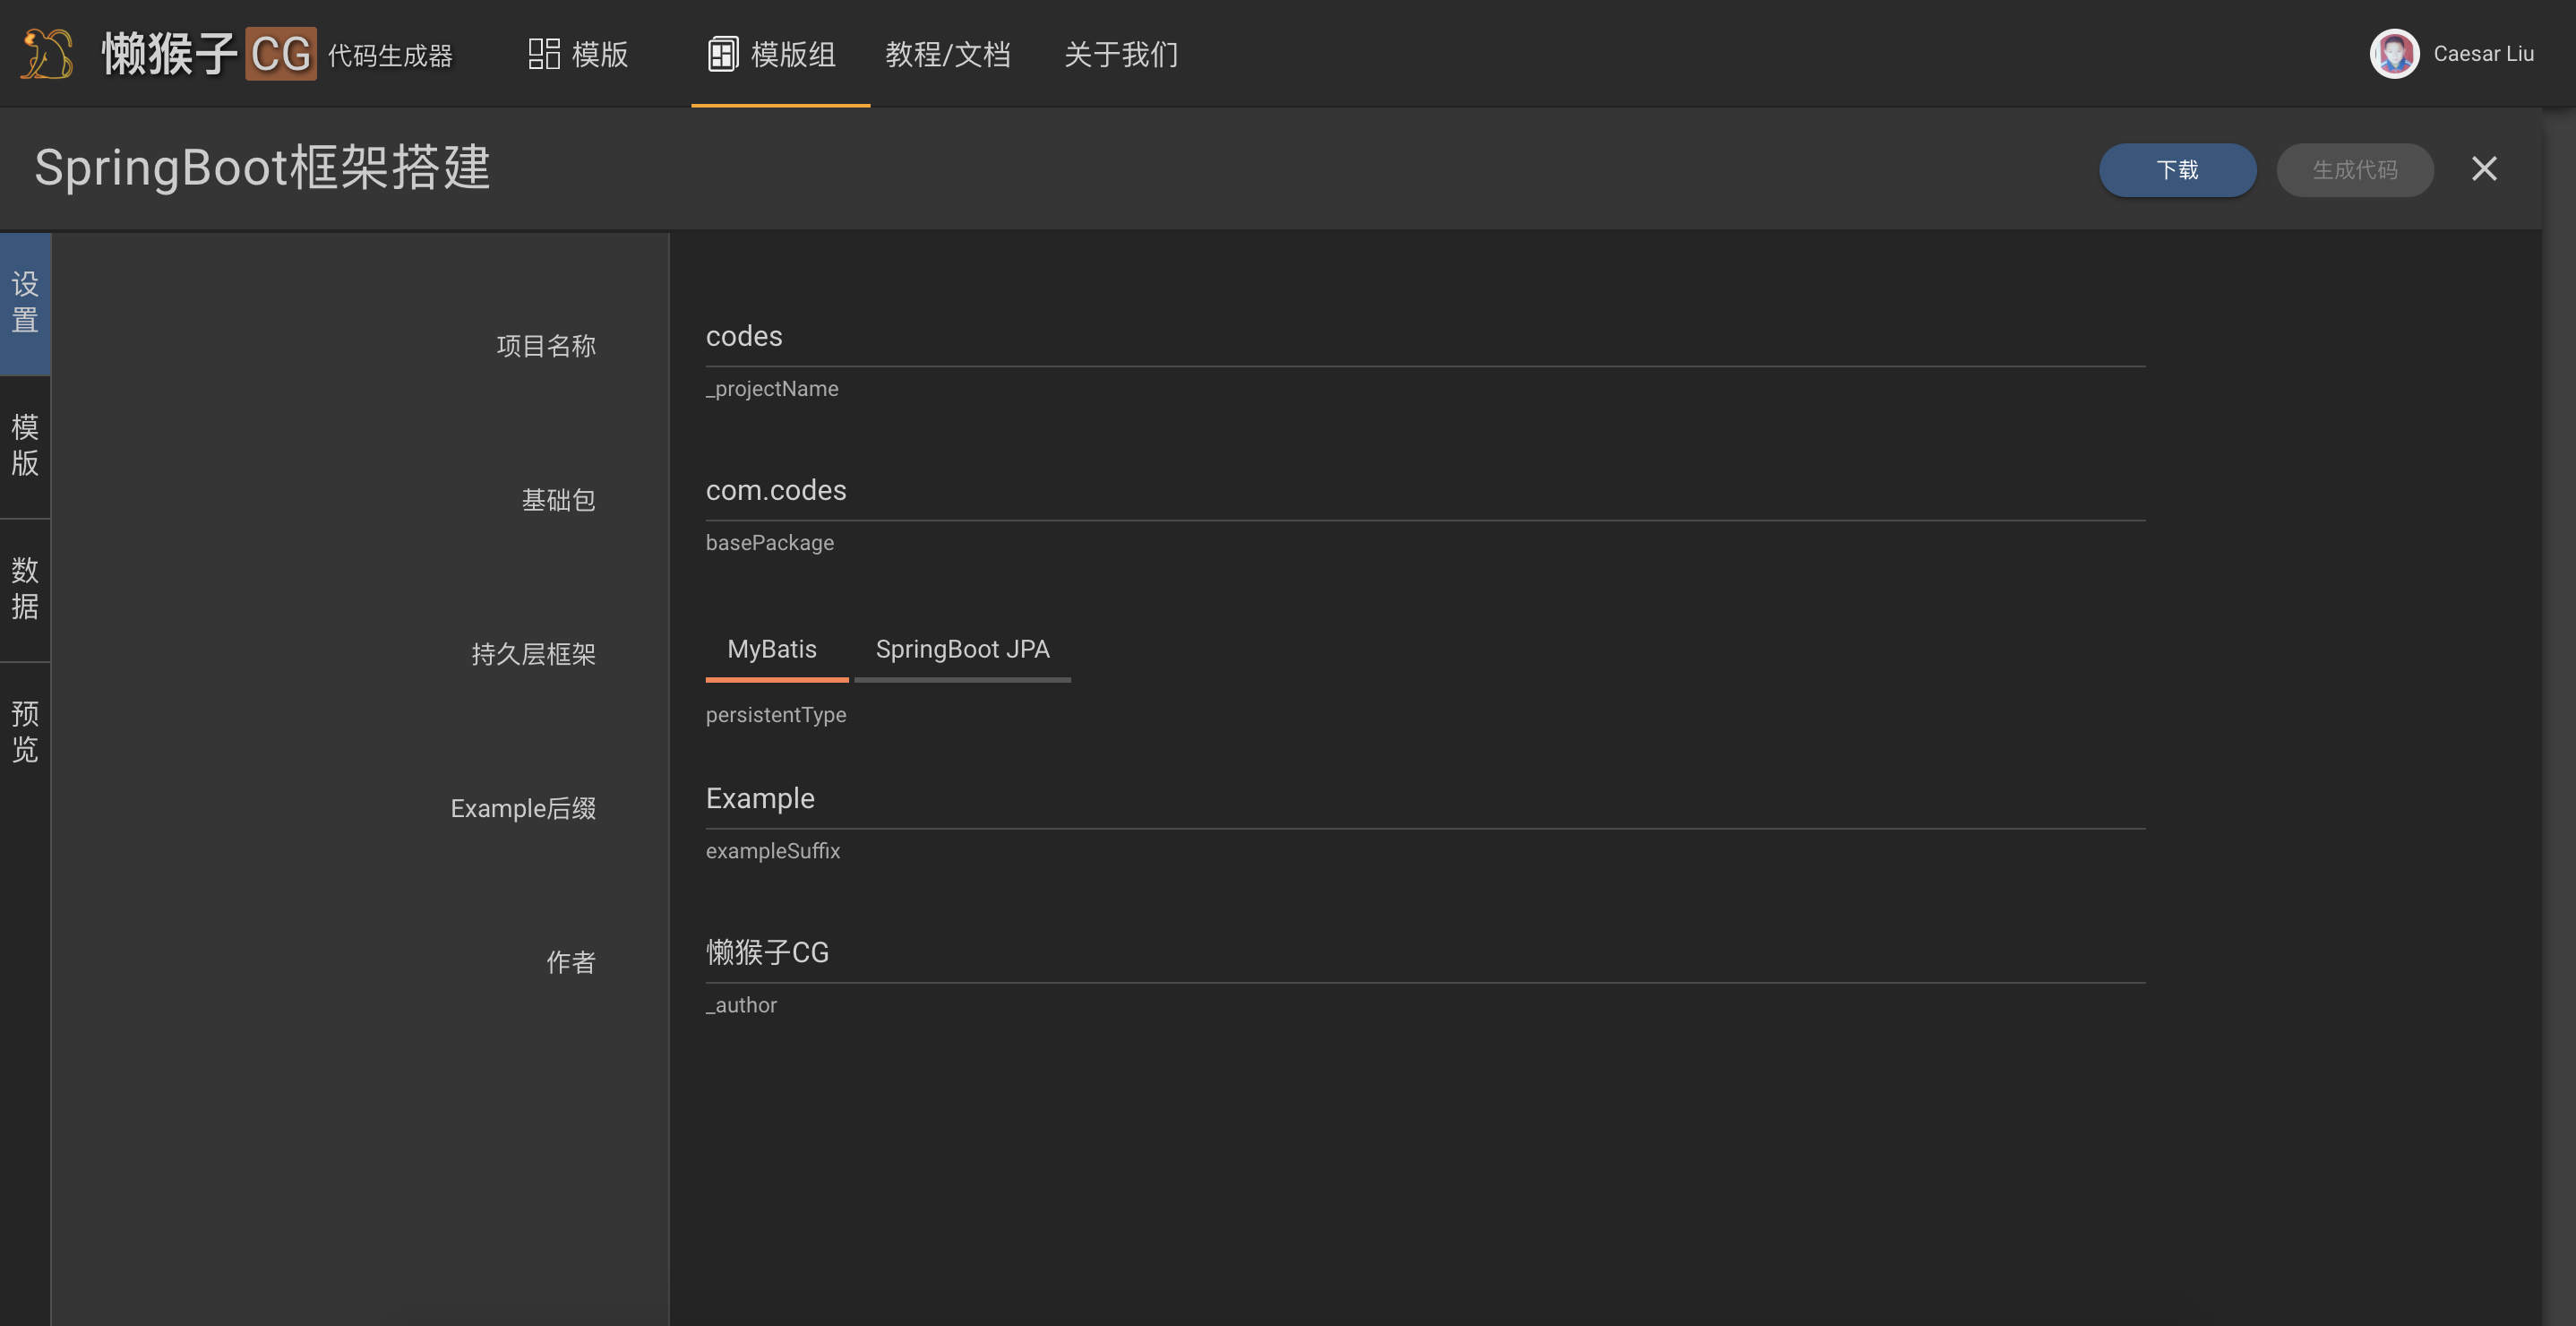Click the 项目名称 field containing codes
The image size is (2576, 1326).
pos(1424,337)
